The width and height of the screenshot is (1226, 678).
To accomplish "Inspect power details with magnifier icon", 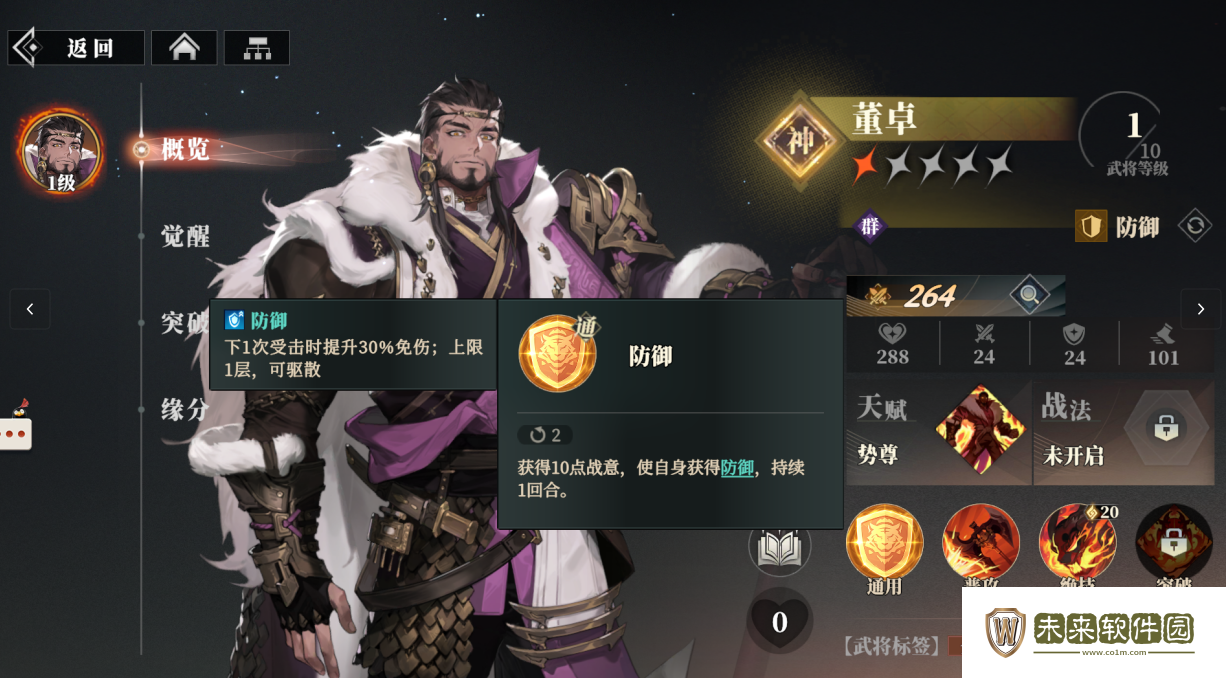I will (1029, 295).
